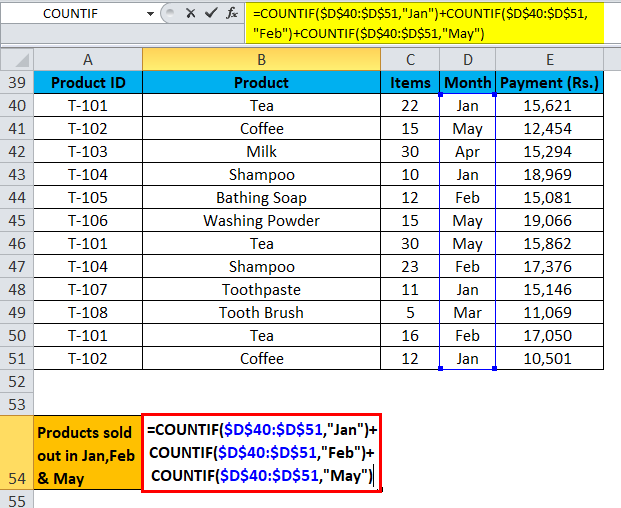Select row 39 header
621x508 pixels.
17,82
